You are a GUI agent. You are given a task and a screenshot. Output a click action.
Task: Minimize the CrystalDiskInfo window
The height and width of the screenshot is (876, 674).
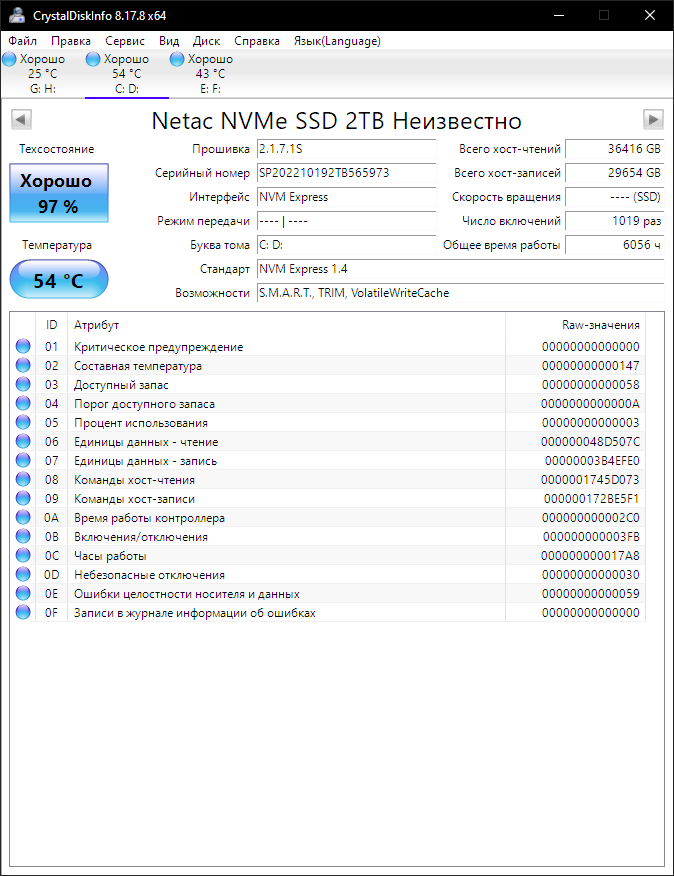(x=559, y=15)
